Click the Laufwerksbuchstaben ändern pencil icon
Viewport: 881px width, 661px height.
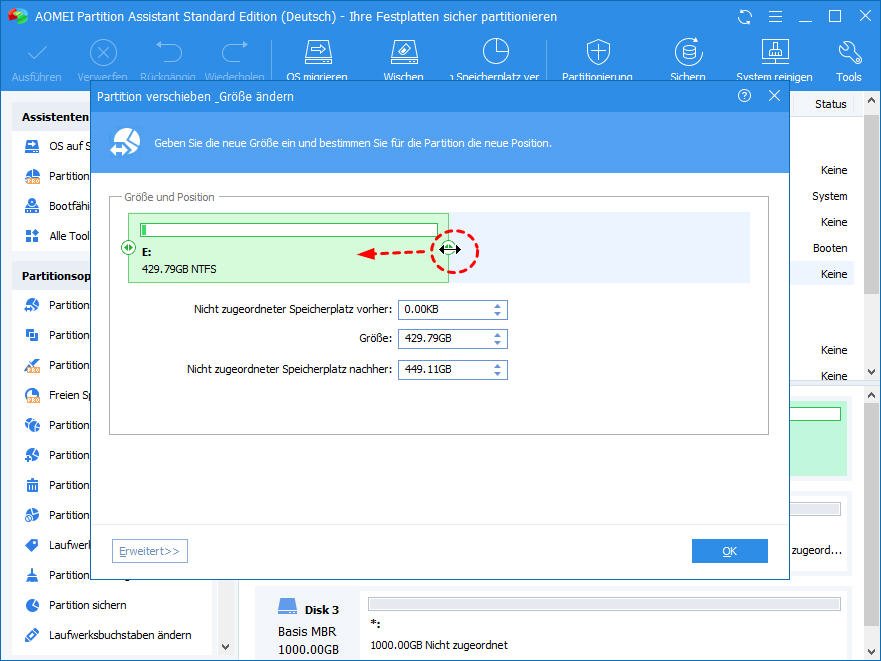pos(32,635)
